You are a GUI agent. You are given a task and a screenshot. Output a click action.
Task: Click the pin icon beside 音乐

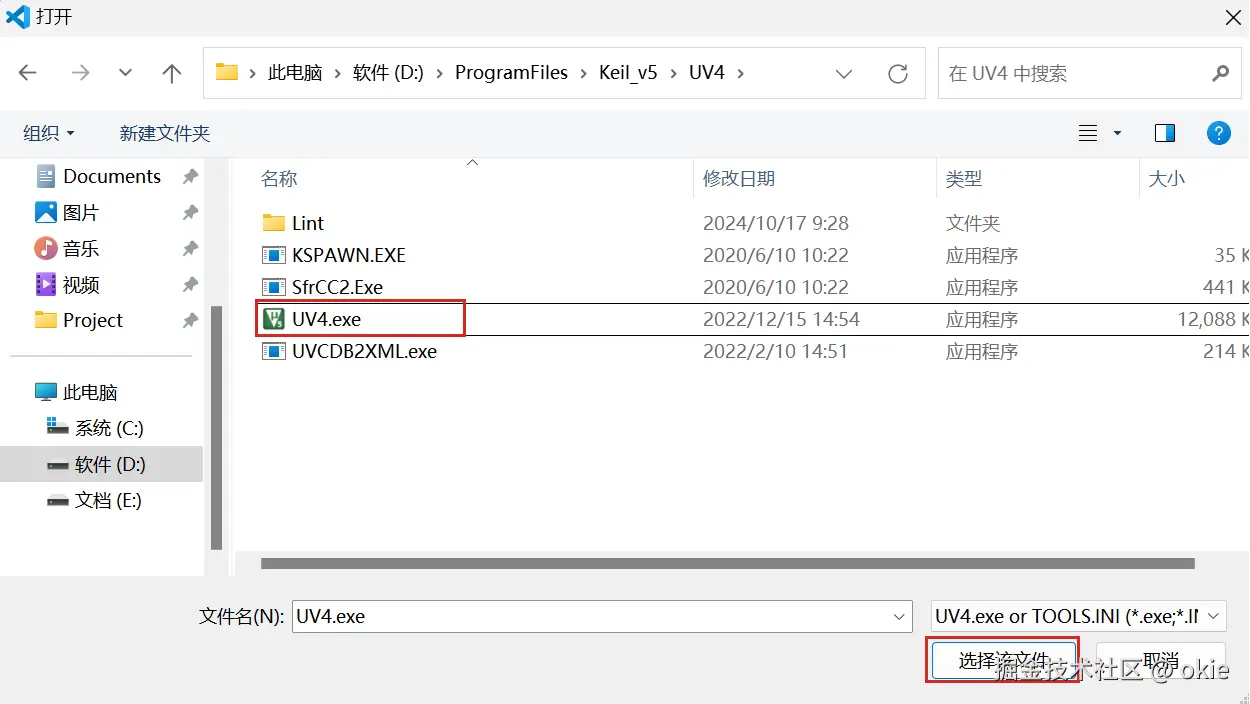point(190,248)
